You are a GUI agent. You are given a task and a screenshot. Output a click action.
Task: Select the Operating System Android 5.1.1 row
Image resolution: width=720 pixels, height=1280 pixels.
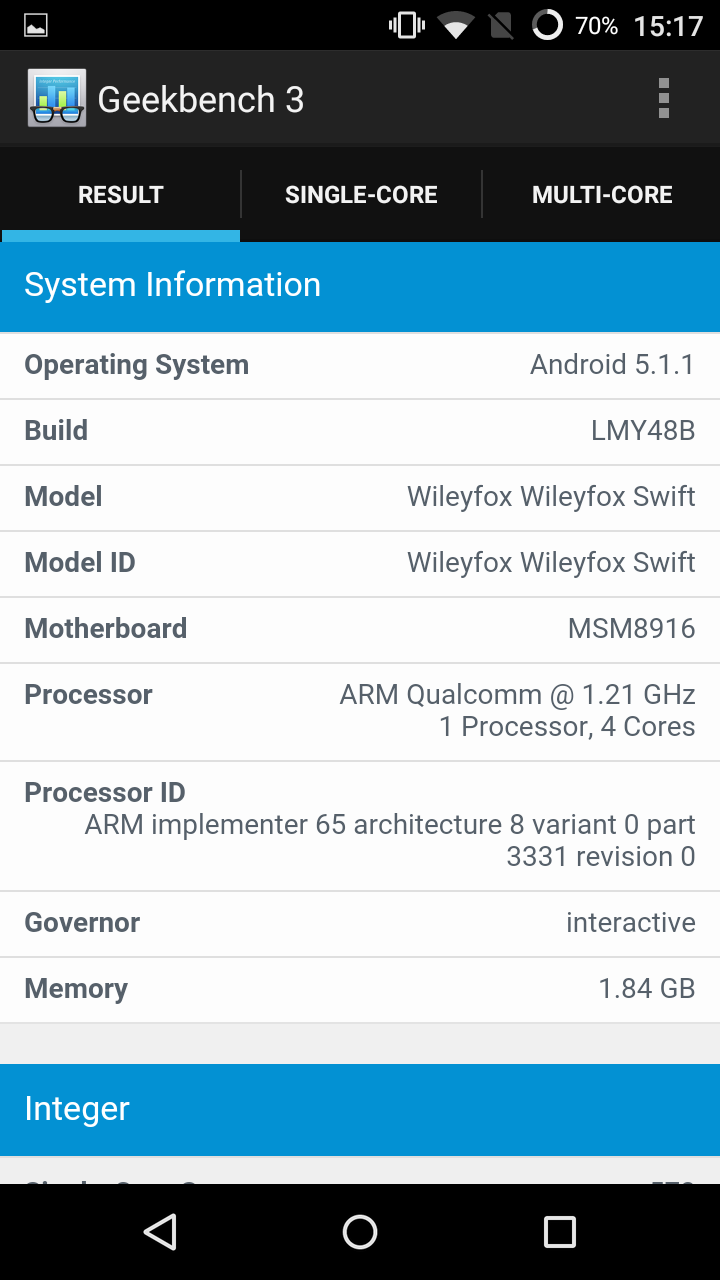point(360,366)
